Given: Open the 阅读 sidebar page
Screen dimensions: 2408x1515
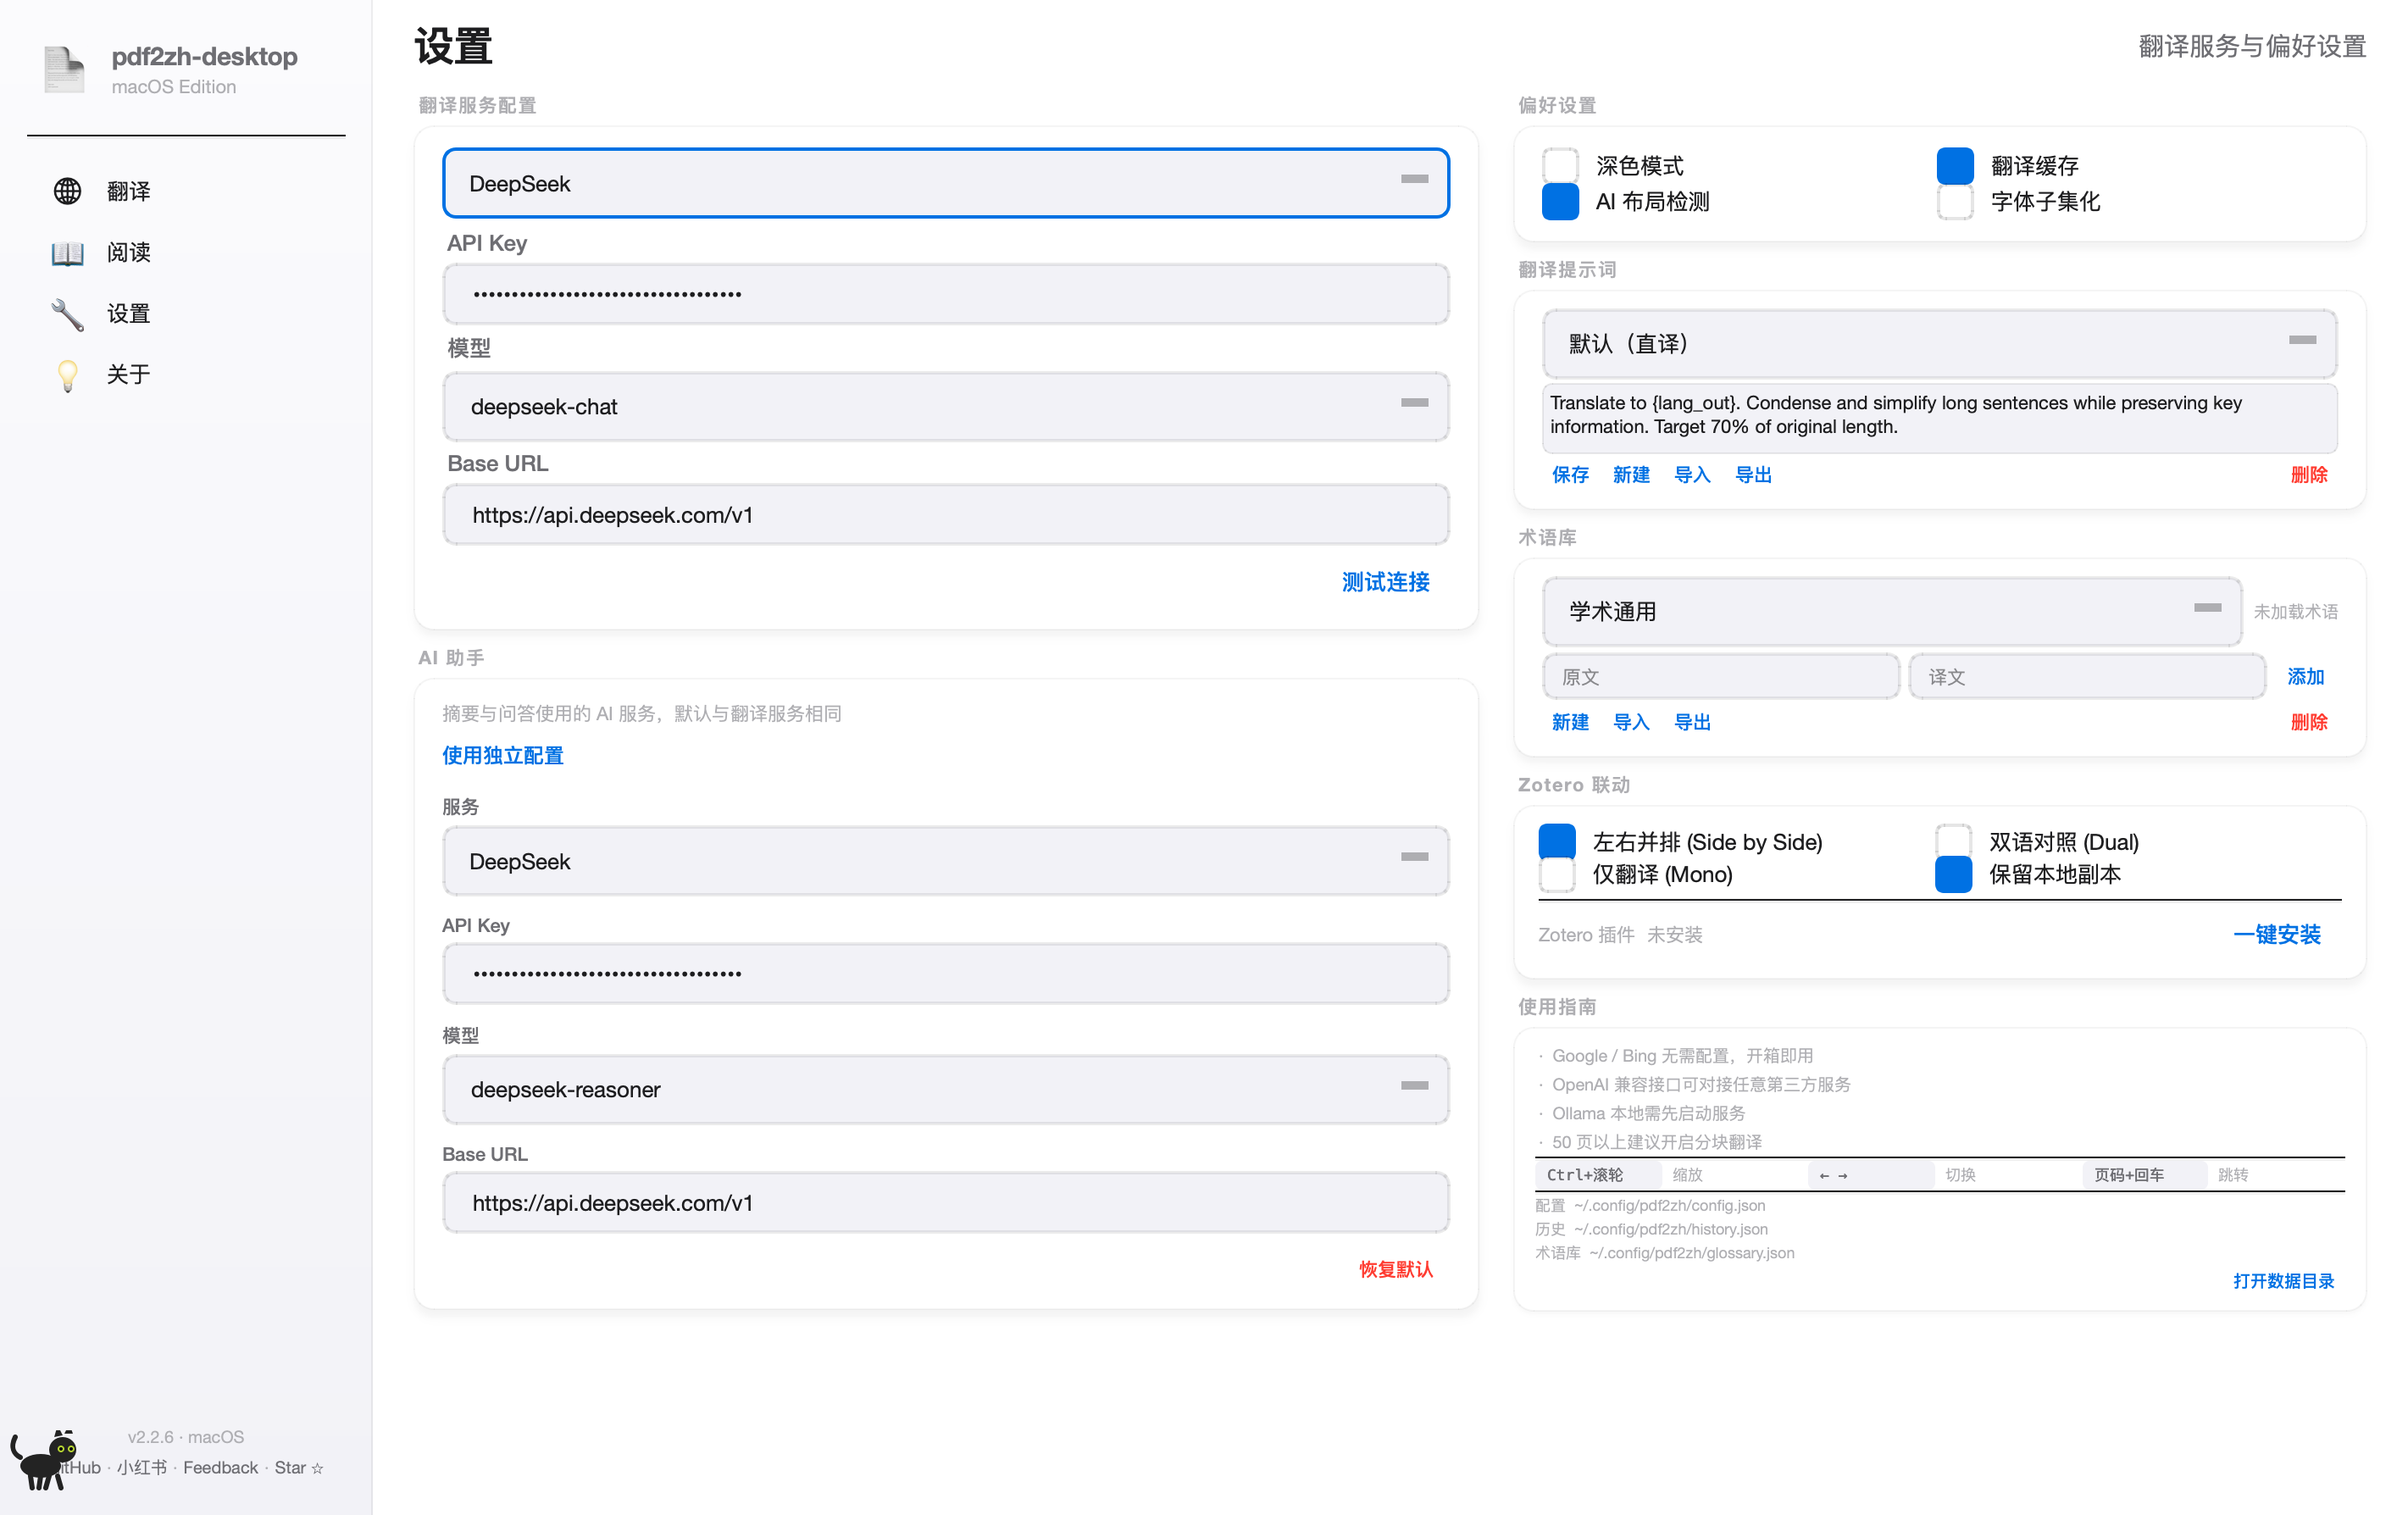Looking at the screenshot, I should (128, 252).
